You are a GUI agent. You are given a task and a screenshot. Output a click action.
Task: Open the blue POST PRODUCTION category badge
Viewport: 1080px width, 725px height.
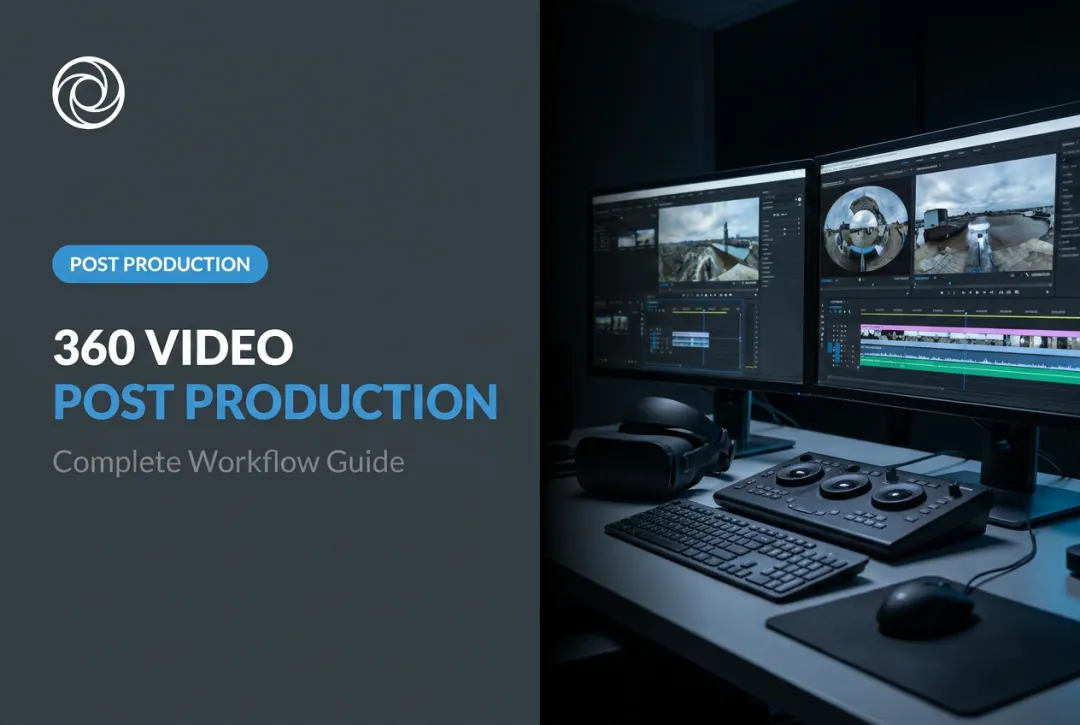pyautogui.click(x=160, y=264)
